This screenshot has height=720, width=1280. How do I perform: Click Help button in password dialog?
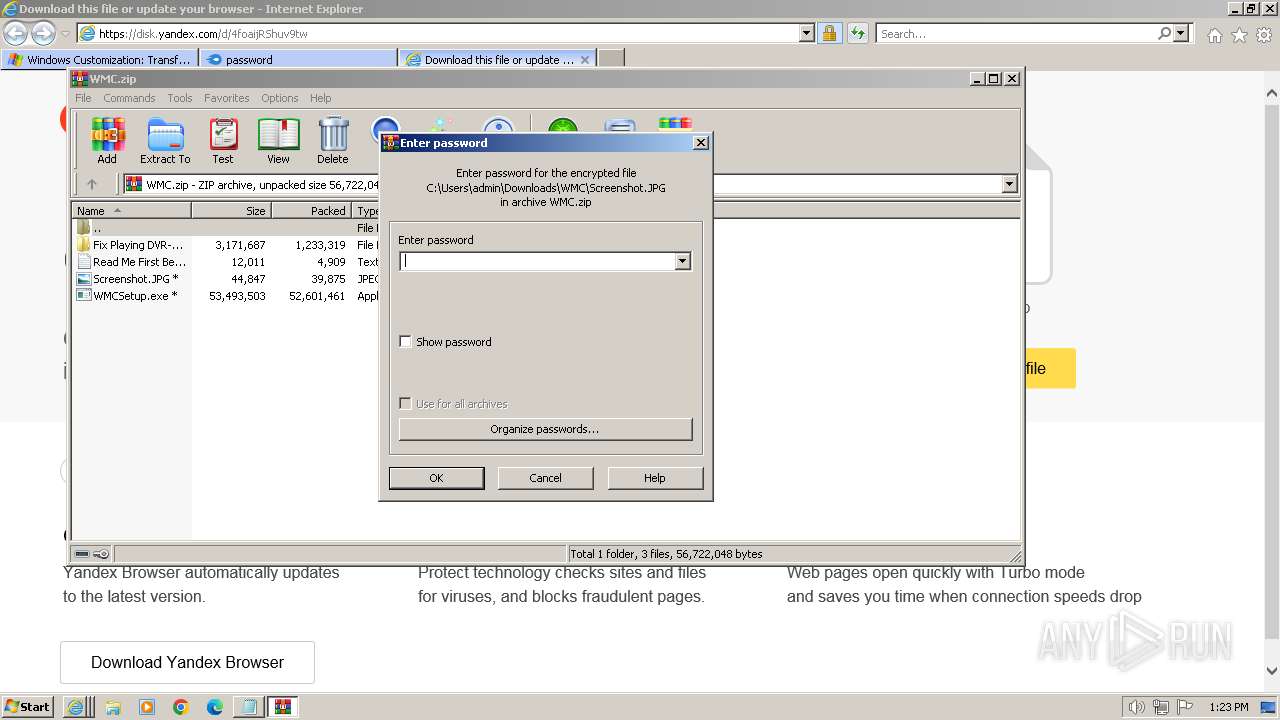tap(654, 478)
